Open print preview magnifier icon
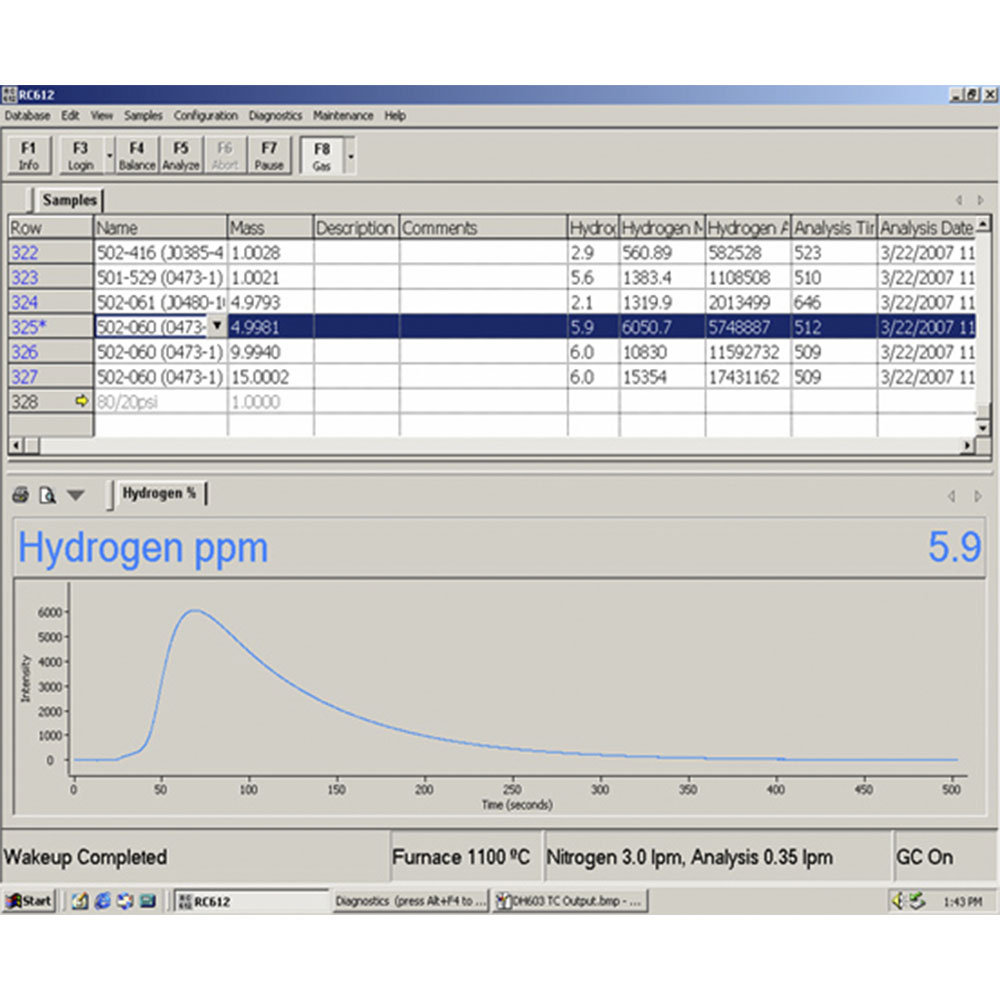The height and width of the screenshot is (1000, 1000). point(48,495)
